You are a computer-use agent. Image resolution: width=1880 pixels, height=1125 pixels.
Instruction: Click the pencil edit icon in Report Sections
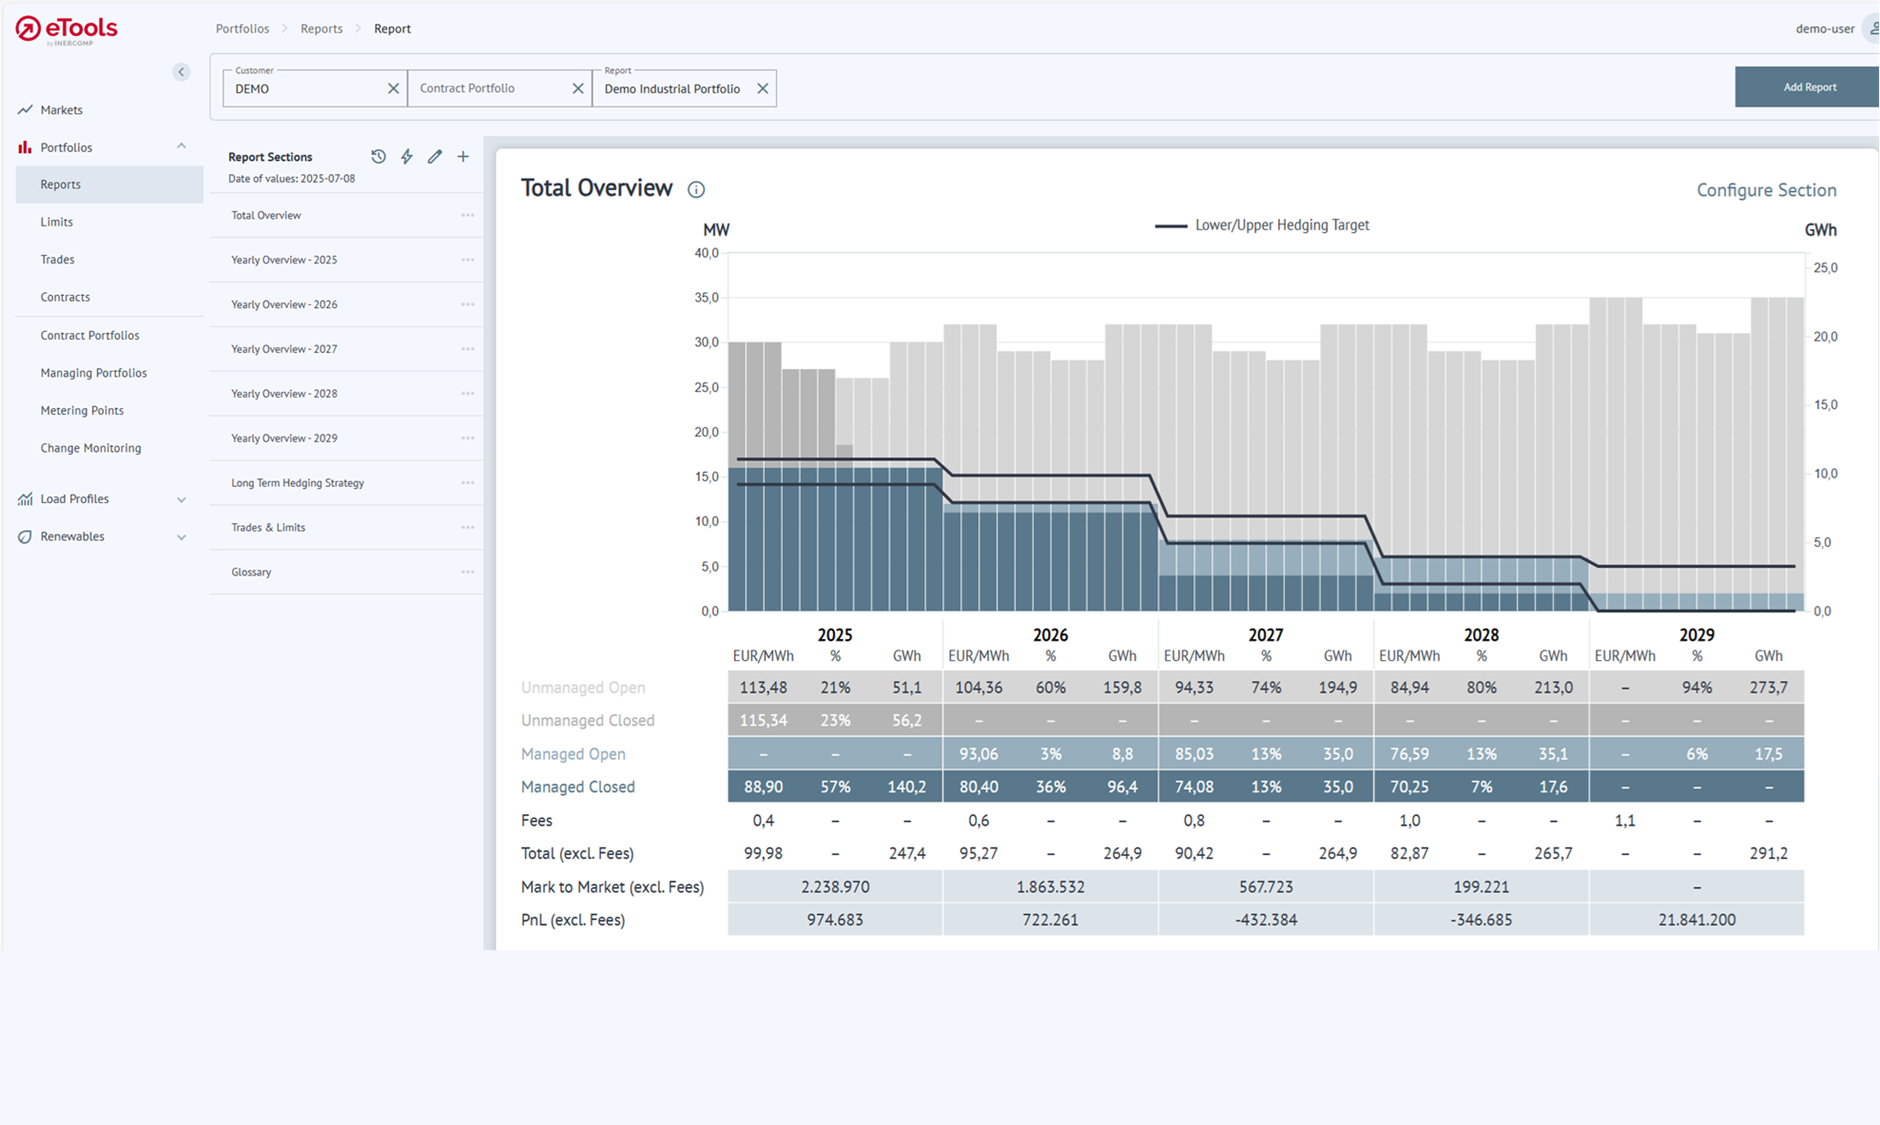coord(434,157)
